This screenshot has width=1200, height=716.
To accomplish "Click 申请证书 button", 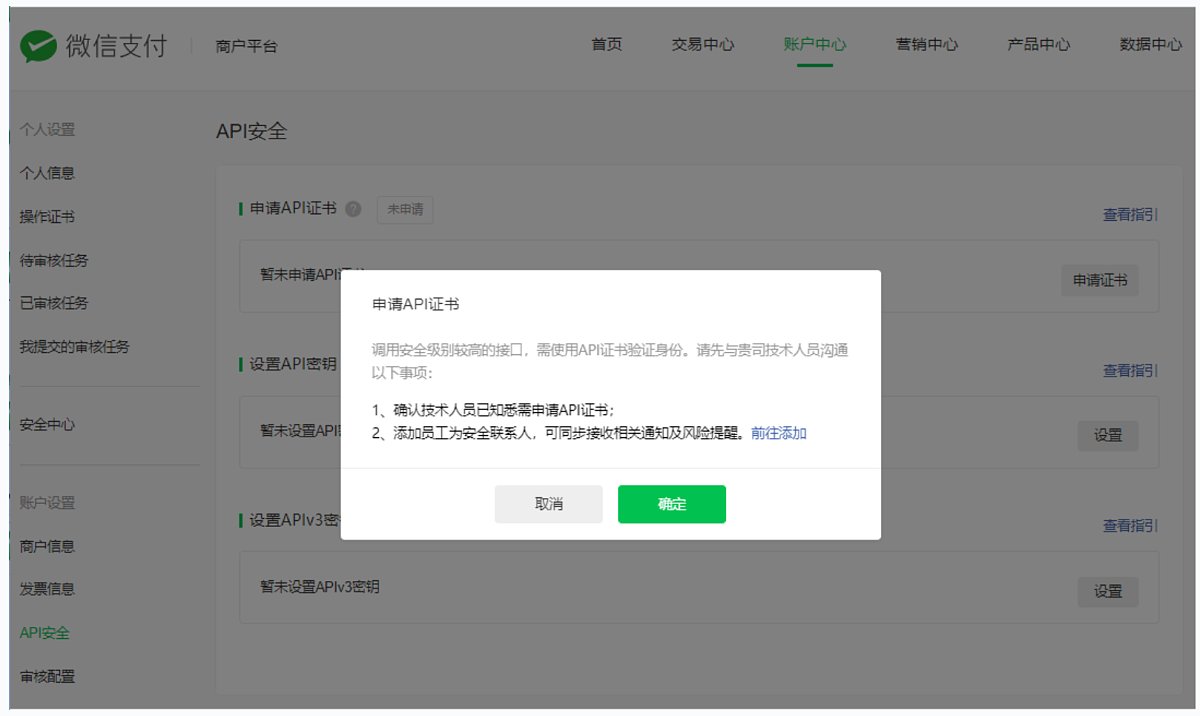I will pos(1100,281).
